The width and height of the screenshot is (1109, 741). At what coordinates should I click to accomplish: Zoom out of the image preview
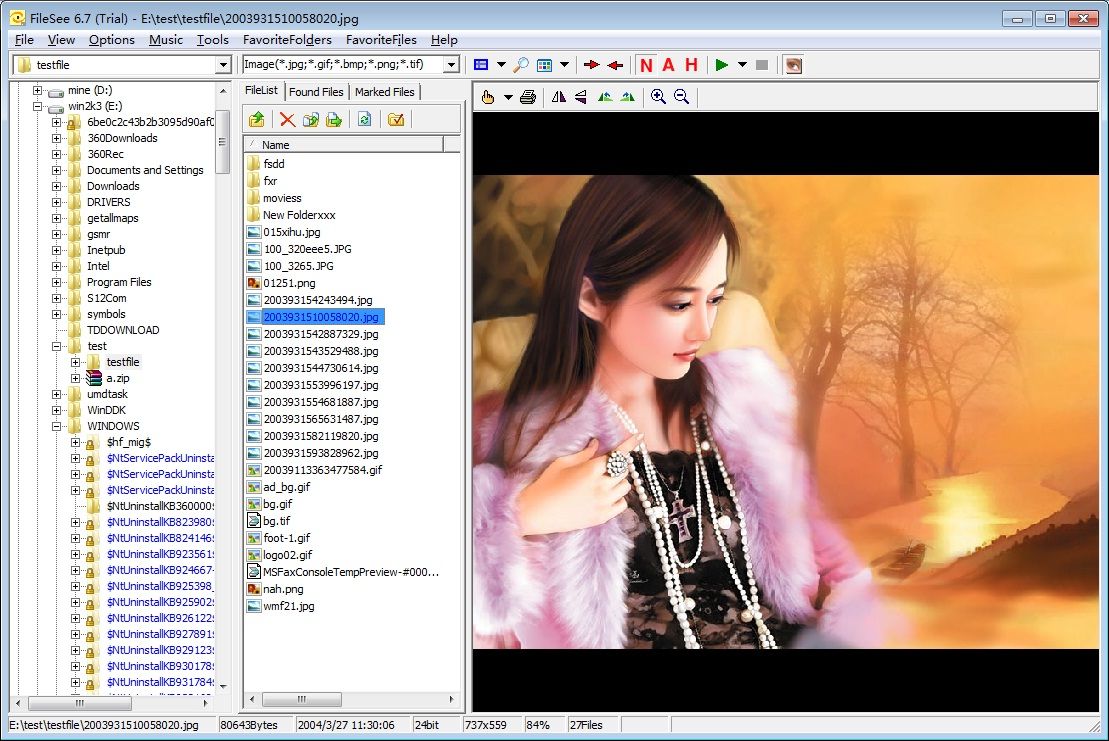[681, 97]
